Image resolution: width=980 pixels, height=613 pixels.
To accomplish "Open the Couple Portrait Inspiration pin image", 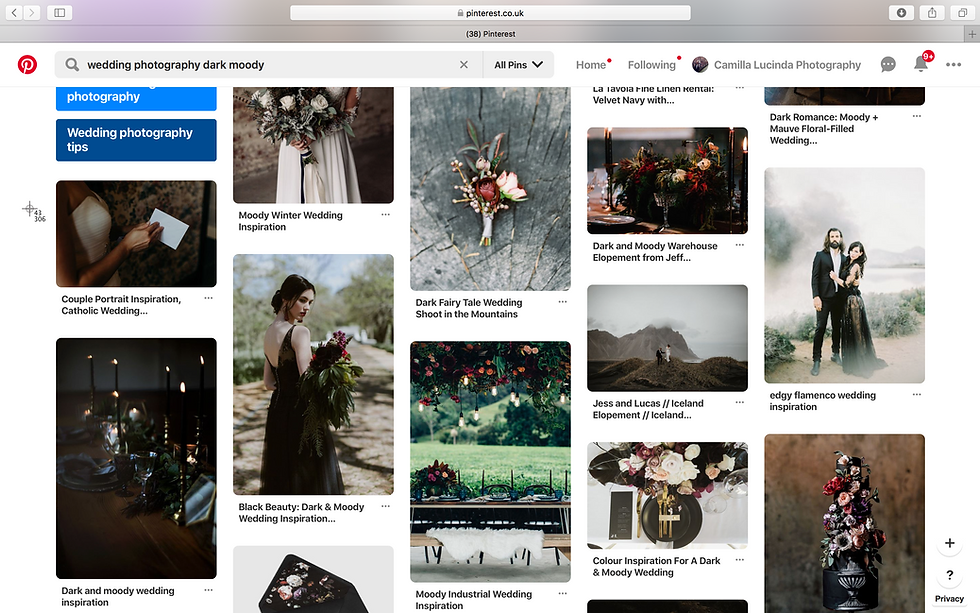I will pyautogui.click(x=136, y=234).
